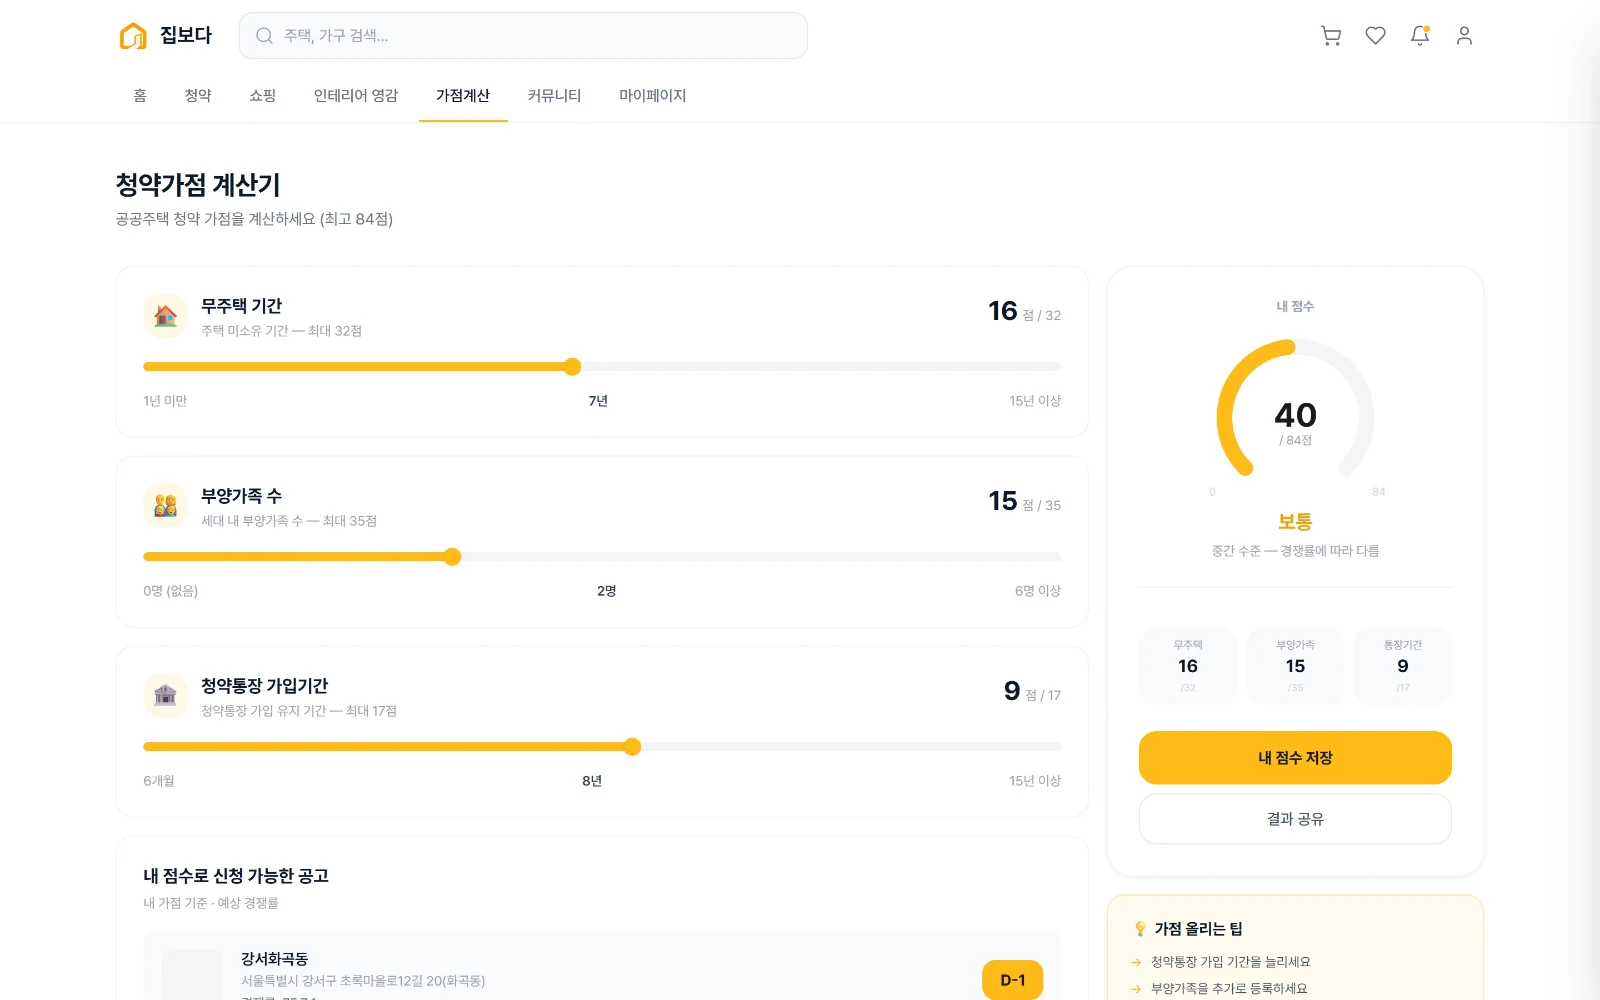This screenshot has height=1000, width=1600.
Task: Click the 무주택 기간 house icon
Action: tap(166, 316)
